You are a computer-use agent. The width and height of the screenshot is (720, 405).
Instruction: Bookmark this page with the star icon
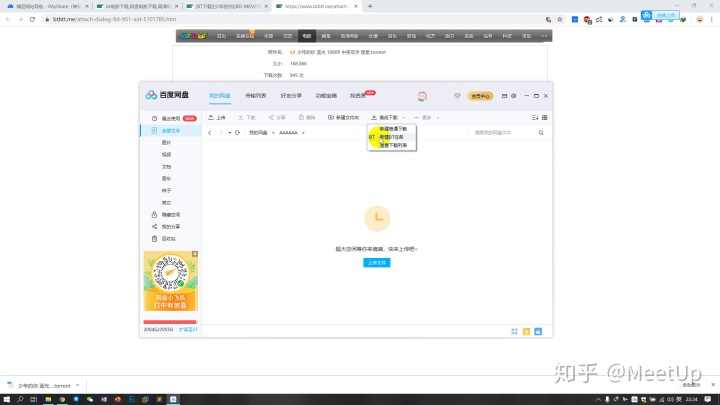tap(560, 19)
